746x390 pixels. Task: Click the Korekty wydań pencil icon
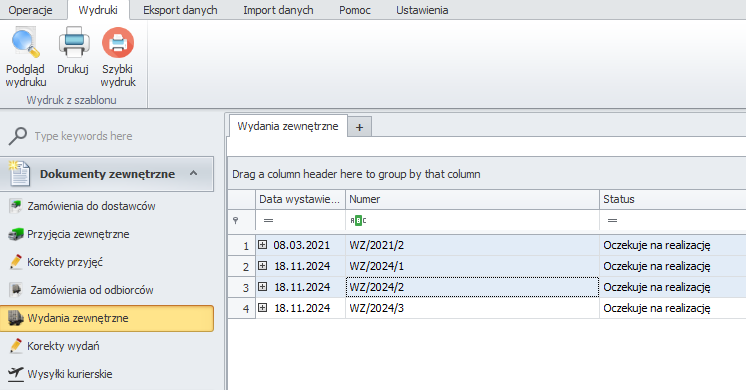16,346
